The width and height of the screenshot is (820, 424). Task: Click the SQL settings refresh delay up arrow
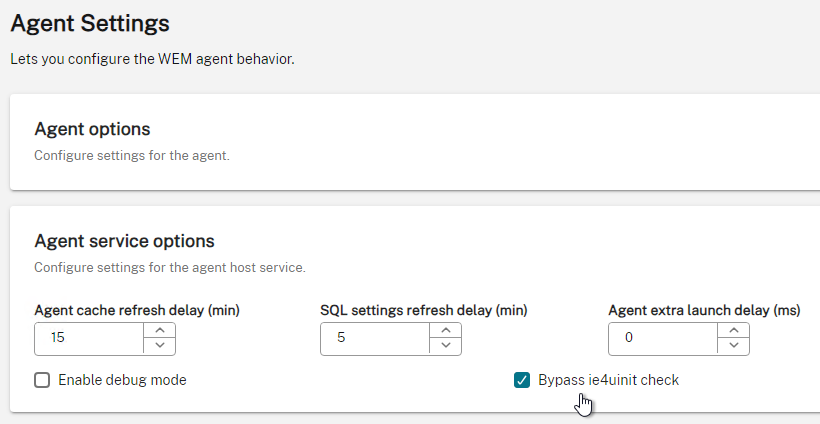click(x=446, y=330)
